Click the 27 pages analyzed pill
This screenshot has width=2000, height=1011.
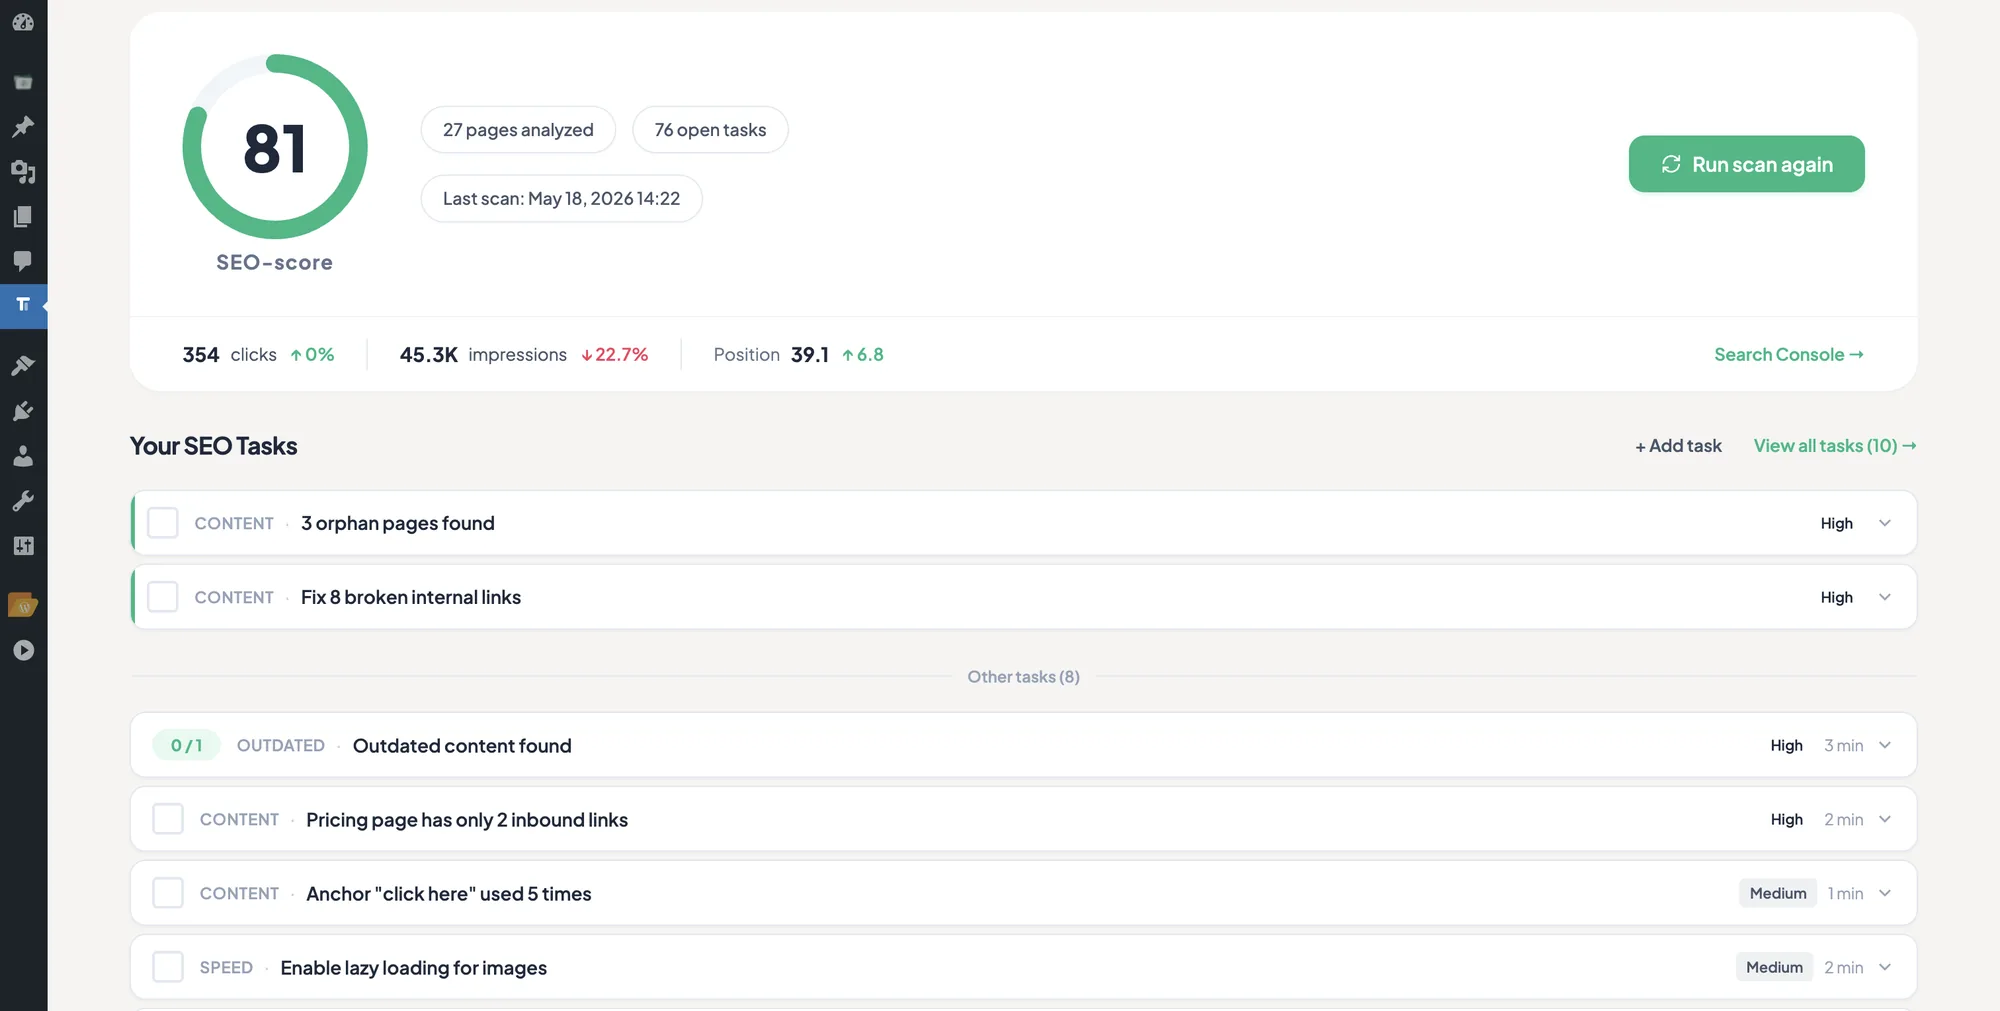[x=518, y=130]
